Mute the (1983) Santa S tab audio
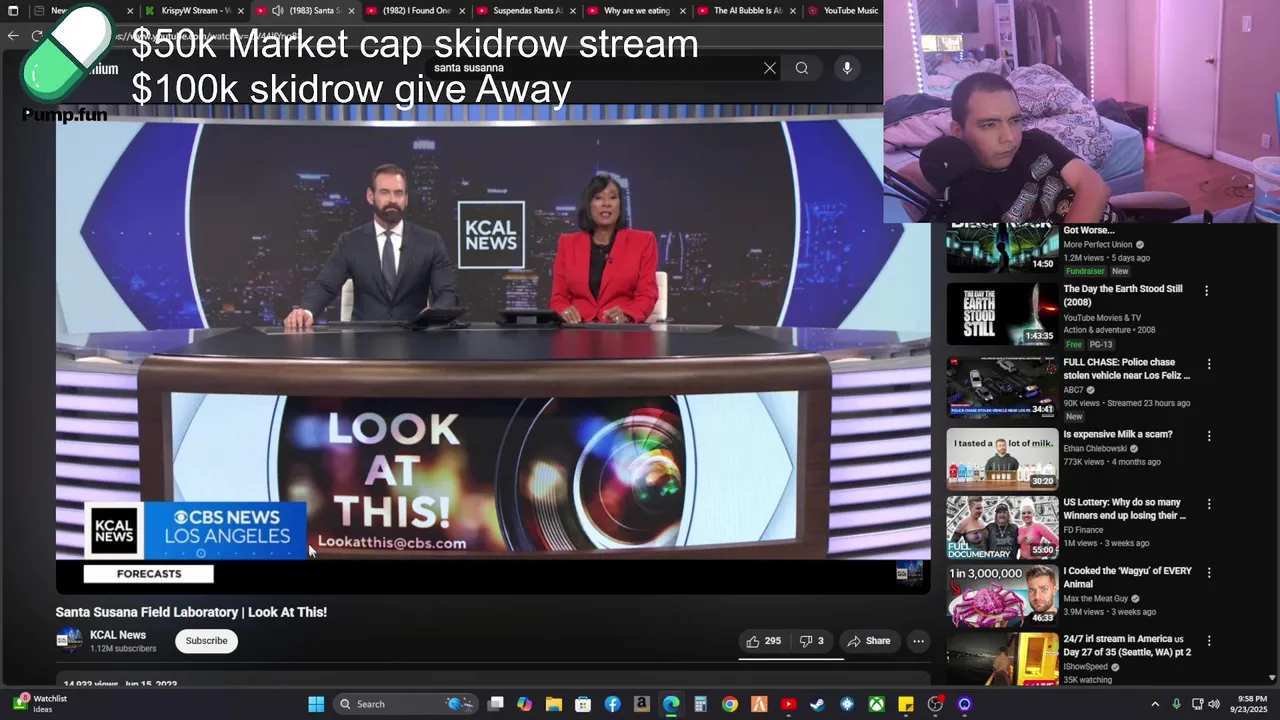The image size is (1280, 720). click(x=277, y=11)
